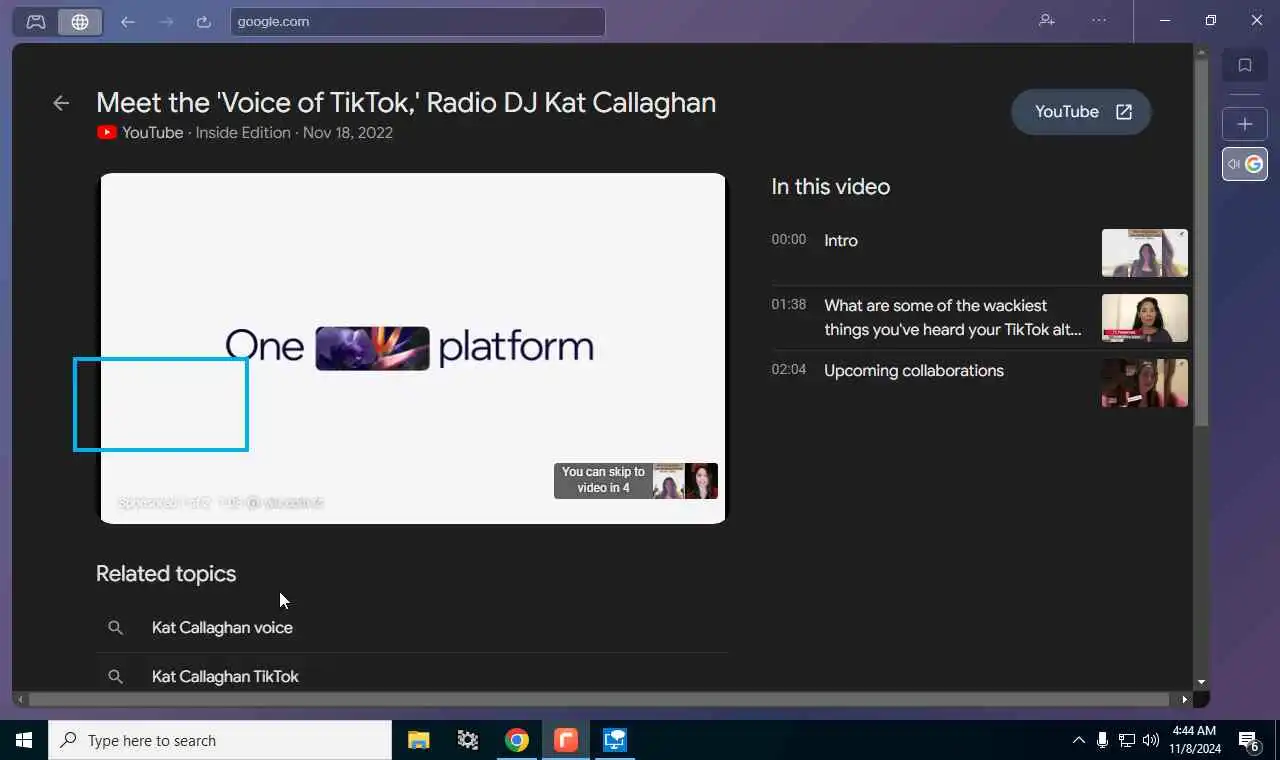1280x760 pixels.
Task: Jump to Upcoming collaborations chapter at 02:04
Action: click(980, 383)
